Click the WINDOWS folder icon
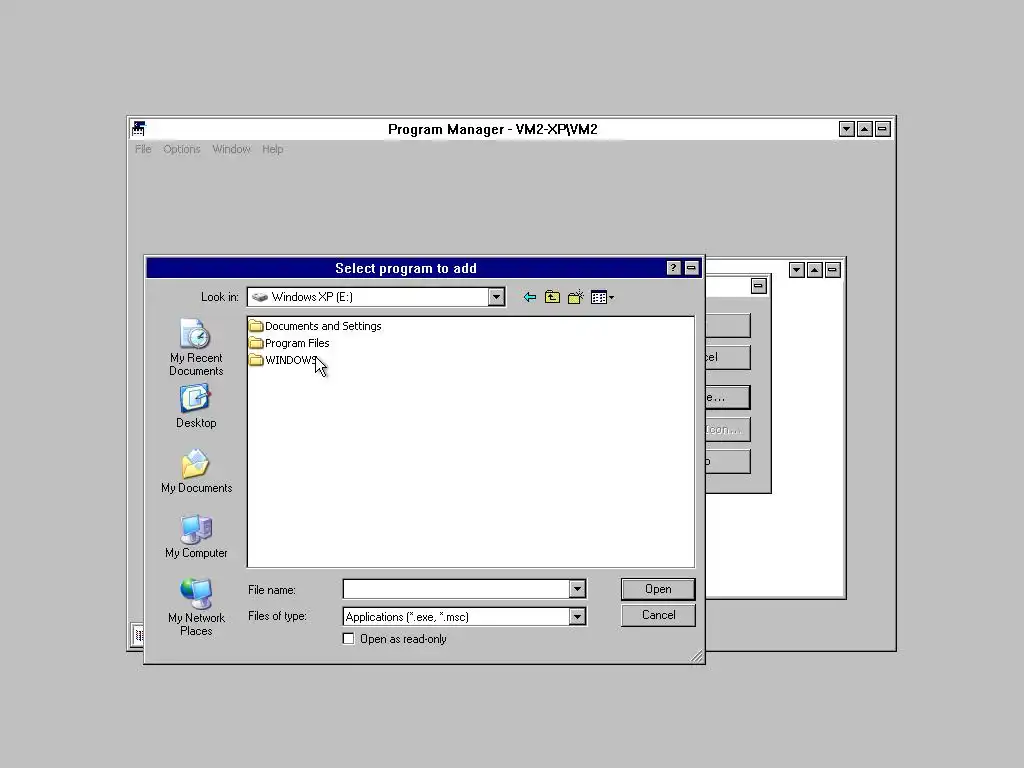Viewport: 1024px width, 768px height. point(256,360)
